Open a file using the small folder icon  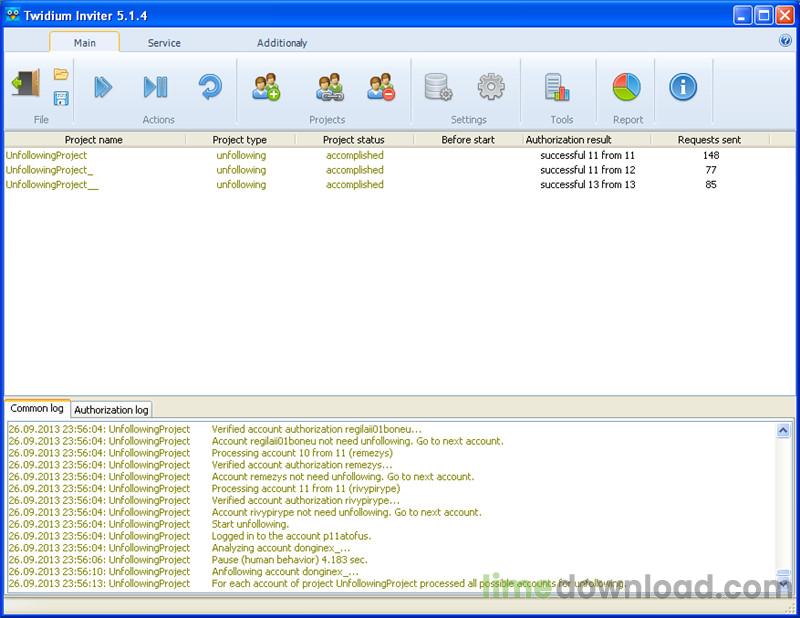coord(61,74)
